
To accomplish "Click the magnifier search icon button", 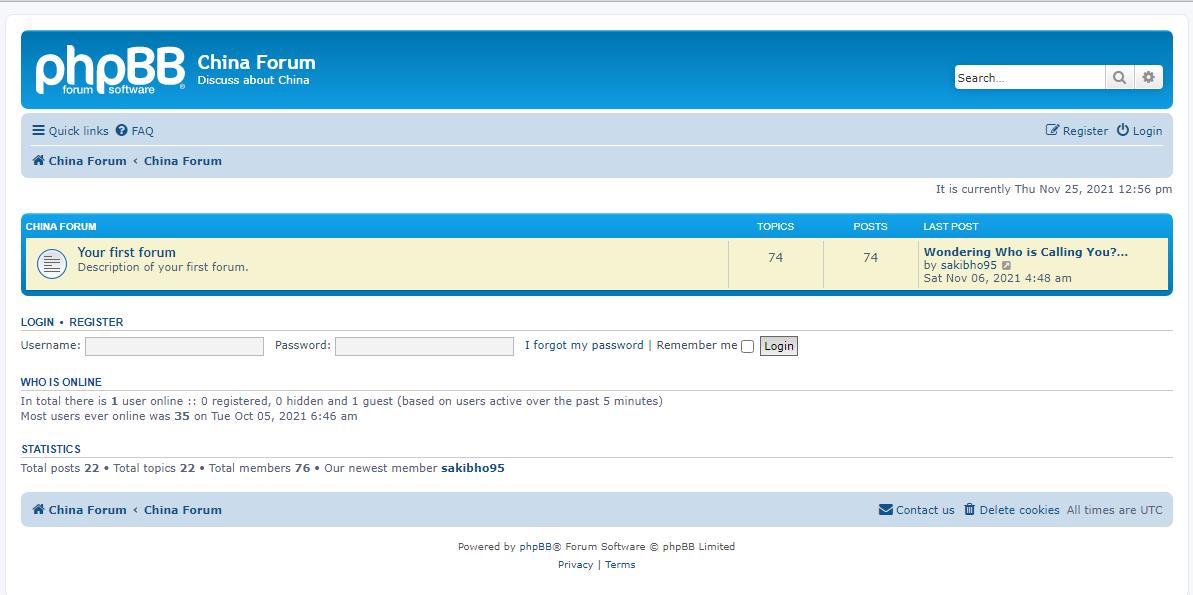I will tap(1119, 77).
